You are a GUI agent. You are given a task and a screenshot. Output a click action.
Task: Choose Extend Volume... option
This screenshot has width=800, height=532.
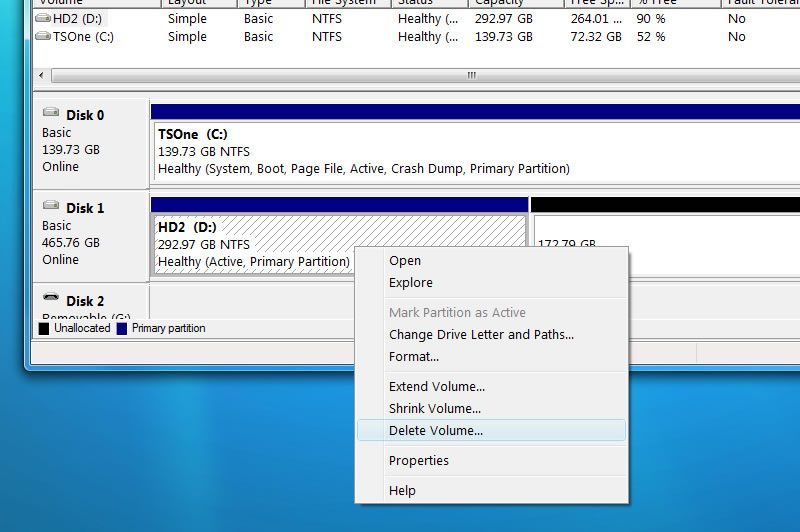(x=437, y=387)
